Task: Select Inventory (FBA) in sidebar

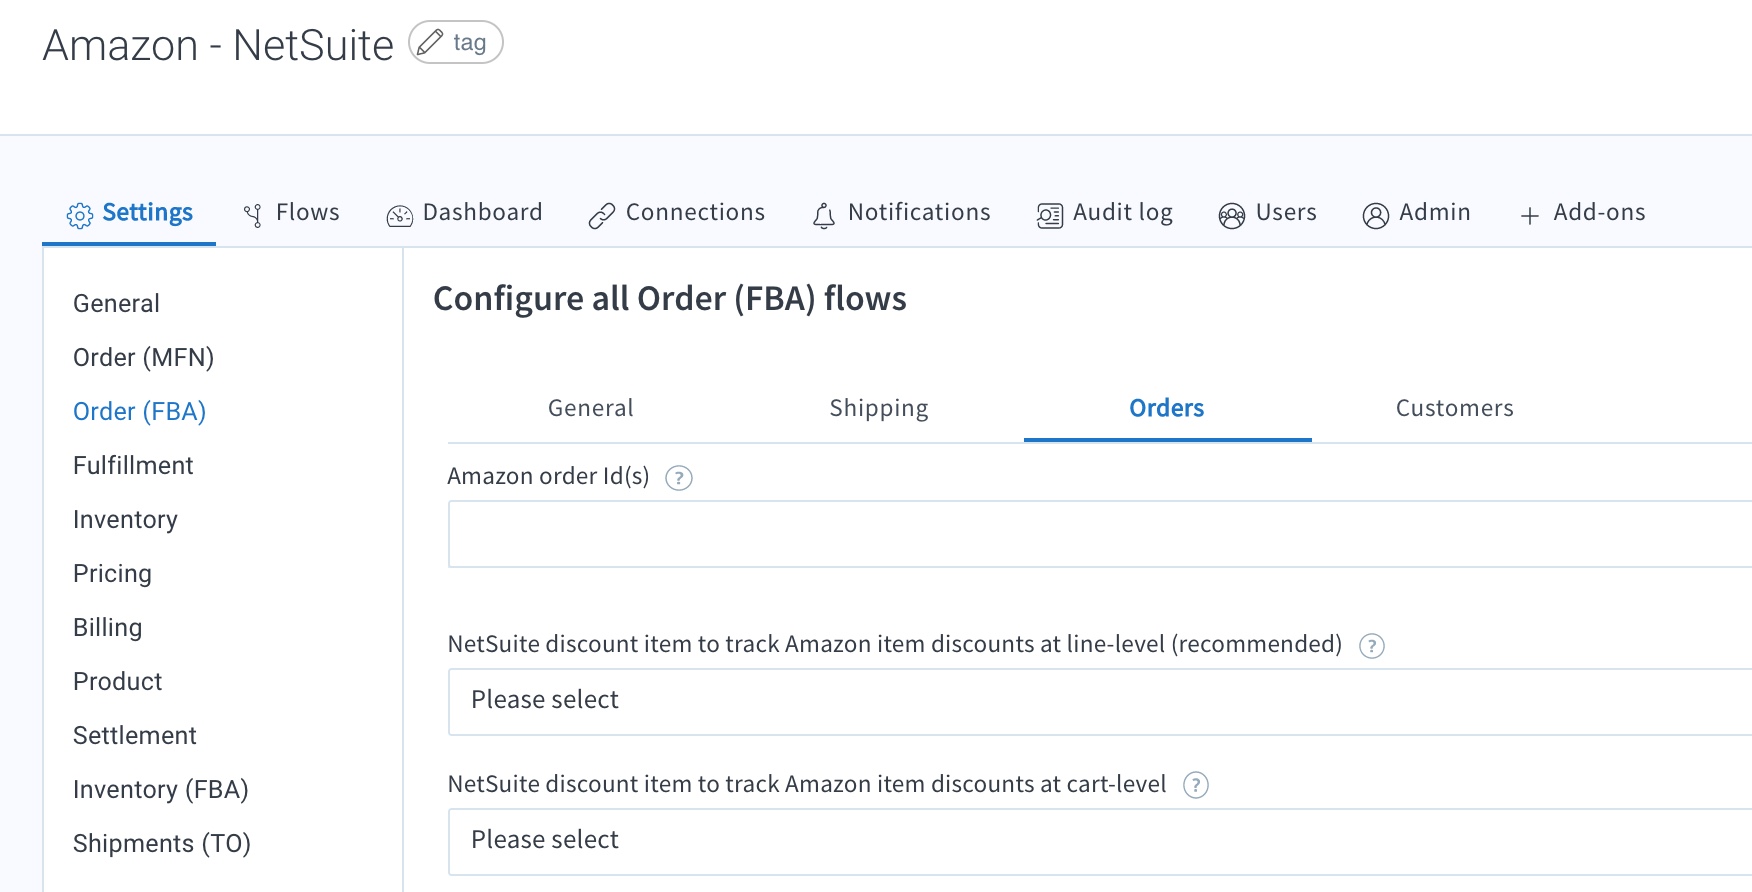Action: click(x=161, y=790)
